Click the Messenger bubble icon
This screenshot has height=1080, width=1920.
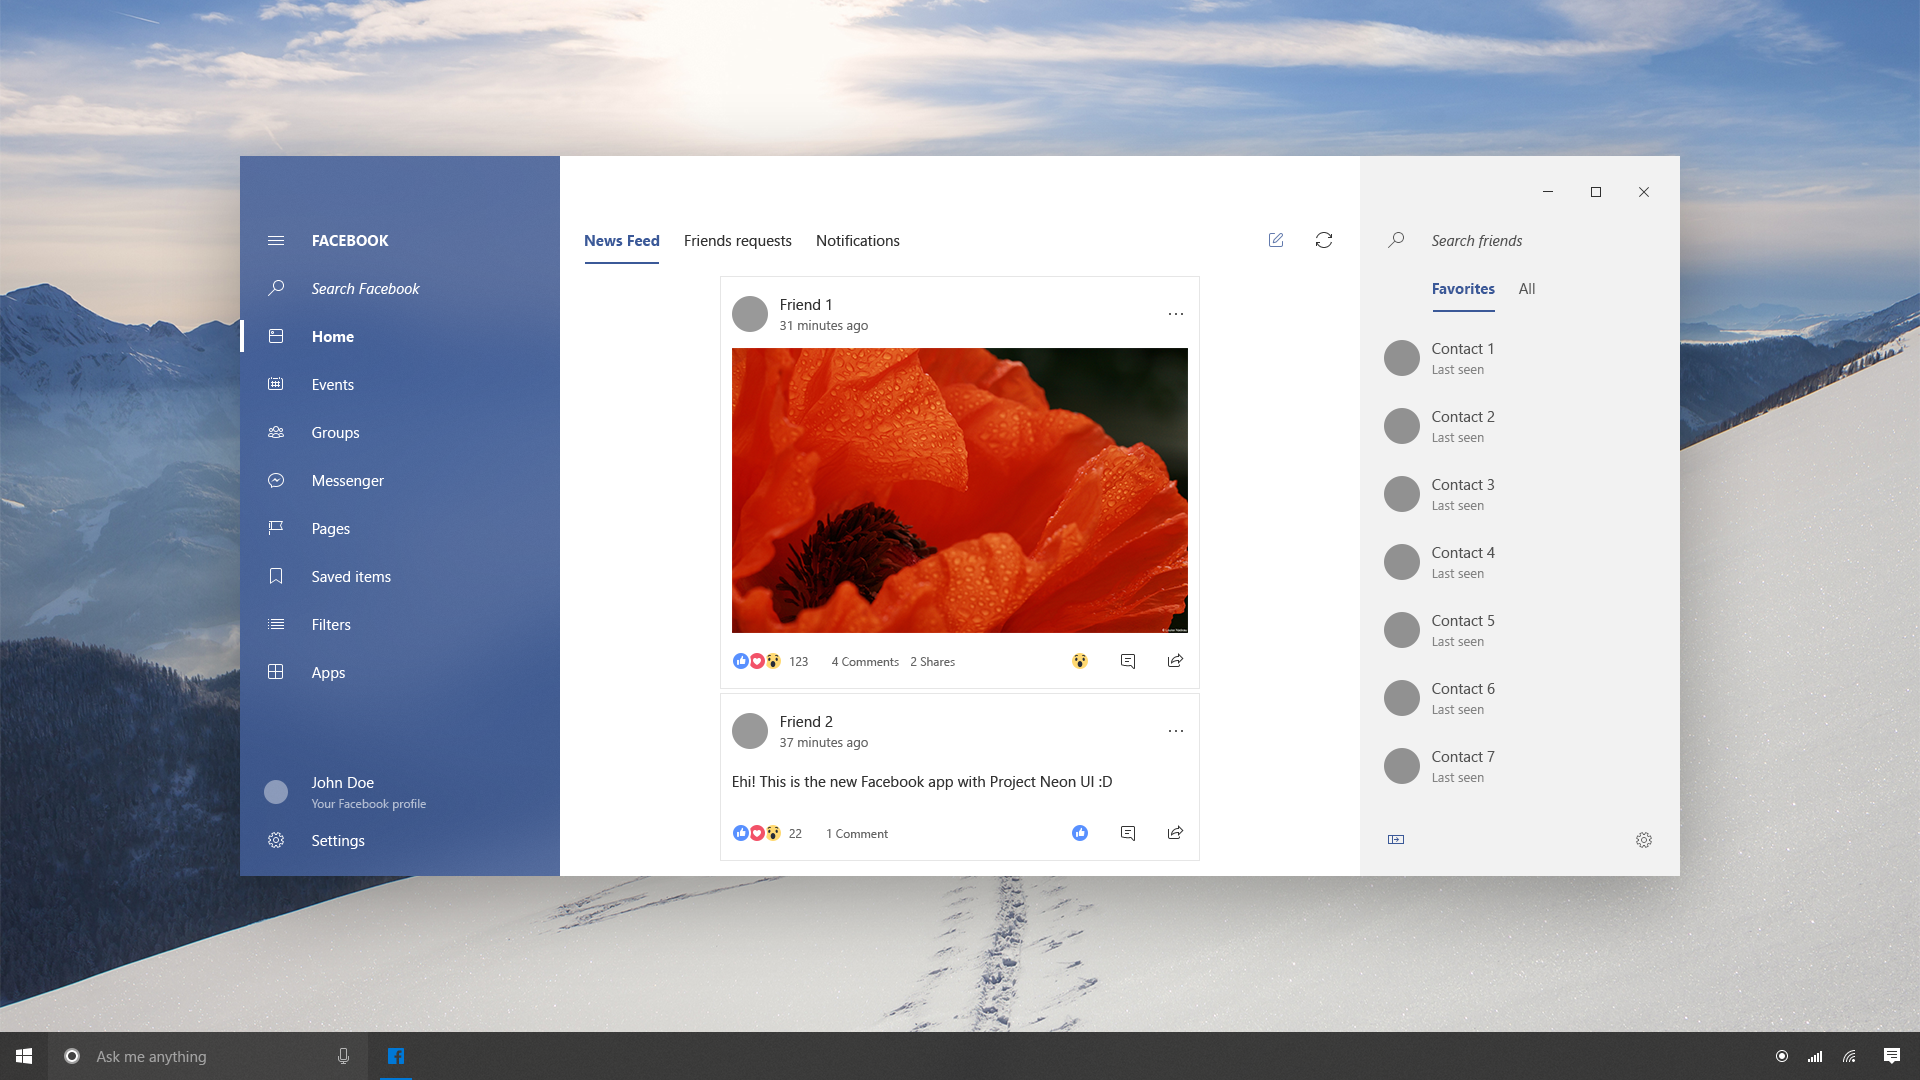coord(276,480)
